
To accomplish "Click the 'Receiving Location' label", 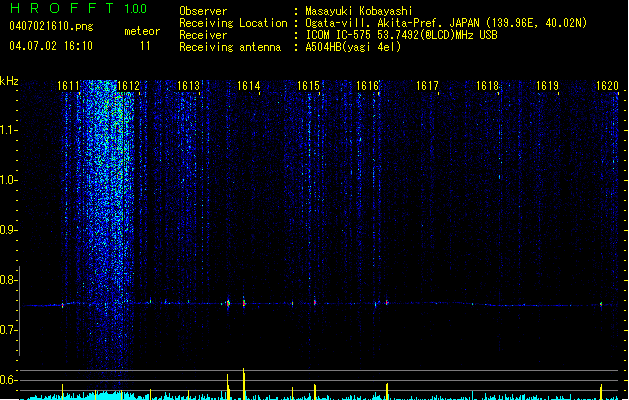I will coord(233,23).
